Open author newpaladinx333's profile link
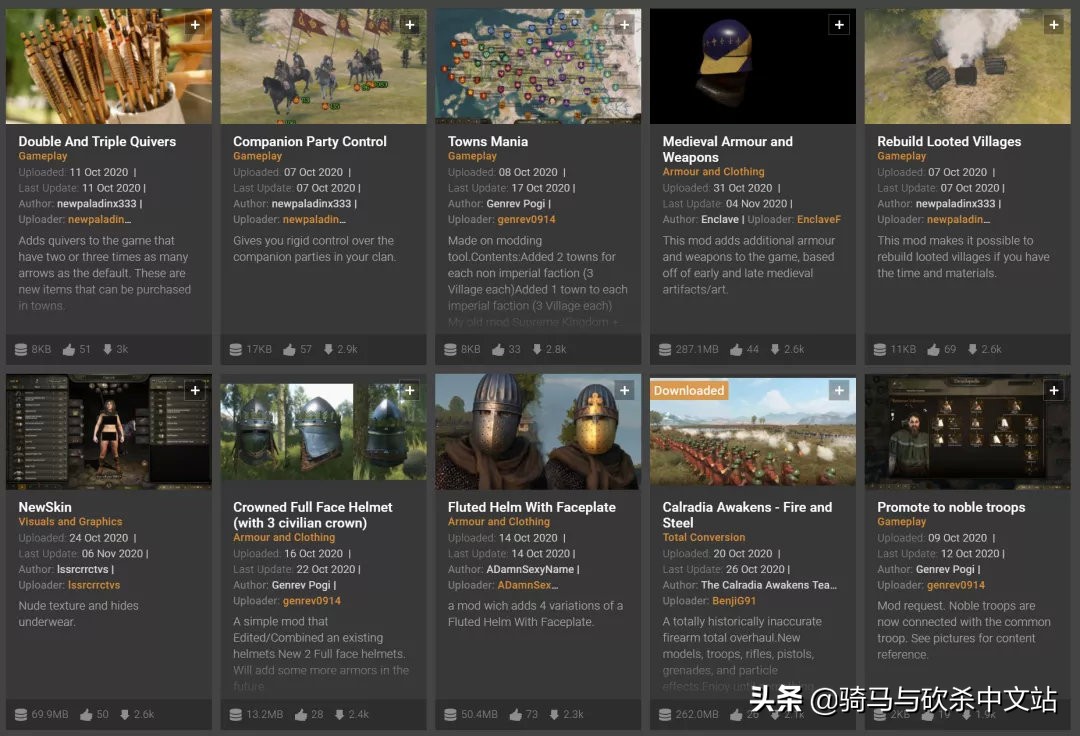 click(95, 203)
